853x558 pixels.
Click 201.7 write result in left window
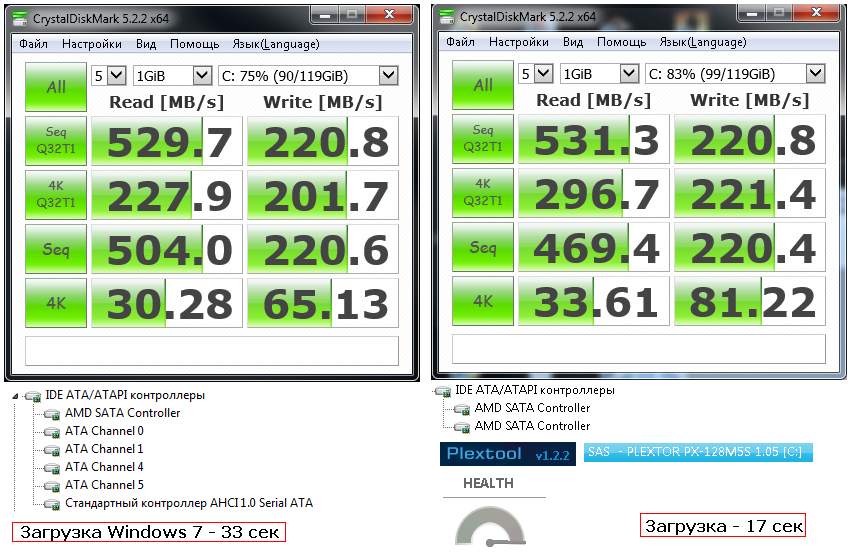pos(323,195)
